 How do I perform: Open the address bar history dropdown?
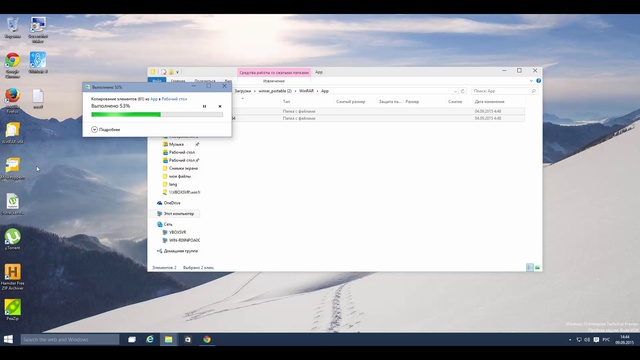455,91
